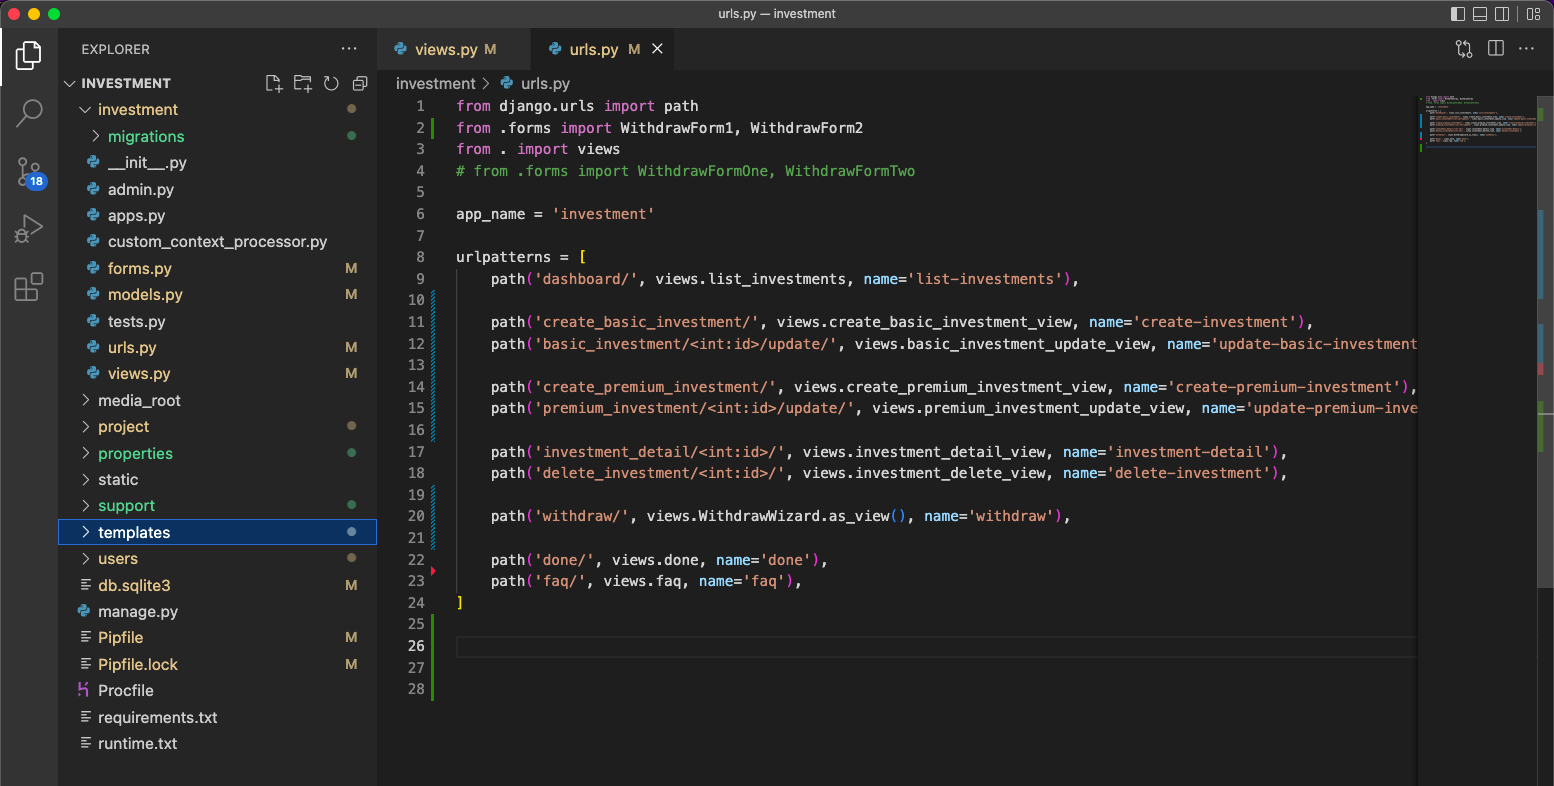Viewport: 1554px width, 786px height.
Task: Click 'list_investments' view reference on line 9
Action: click(777, 279)
